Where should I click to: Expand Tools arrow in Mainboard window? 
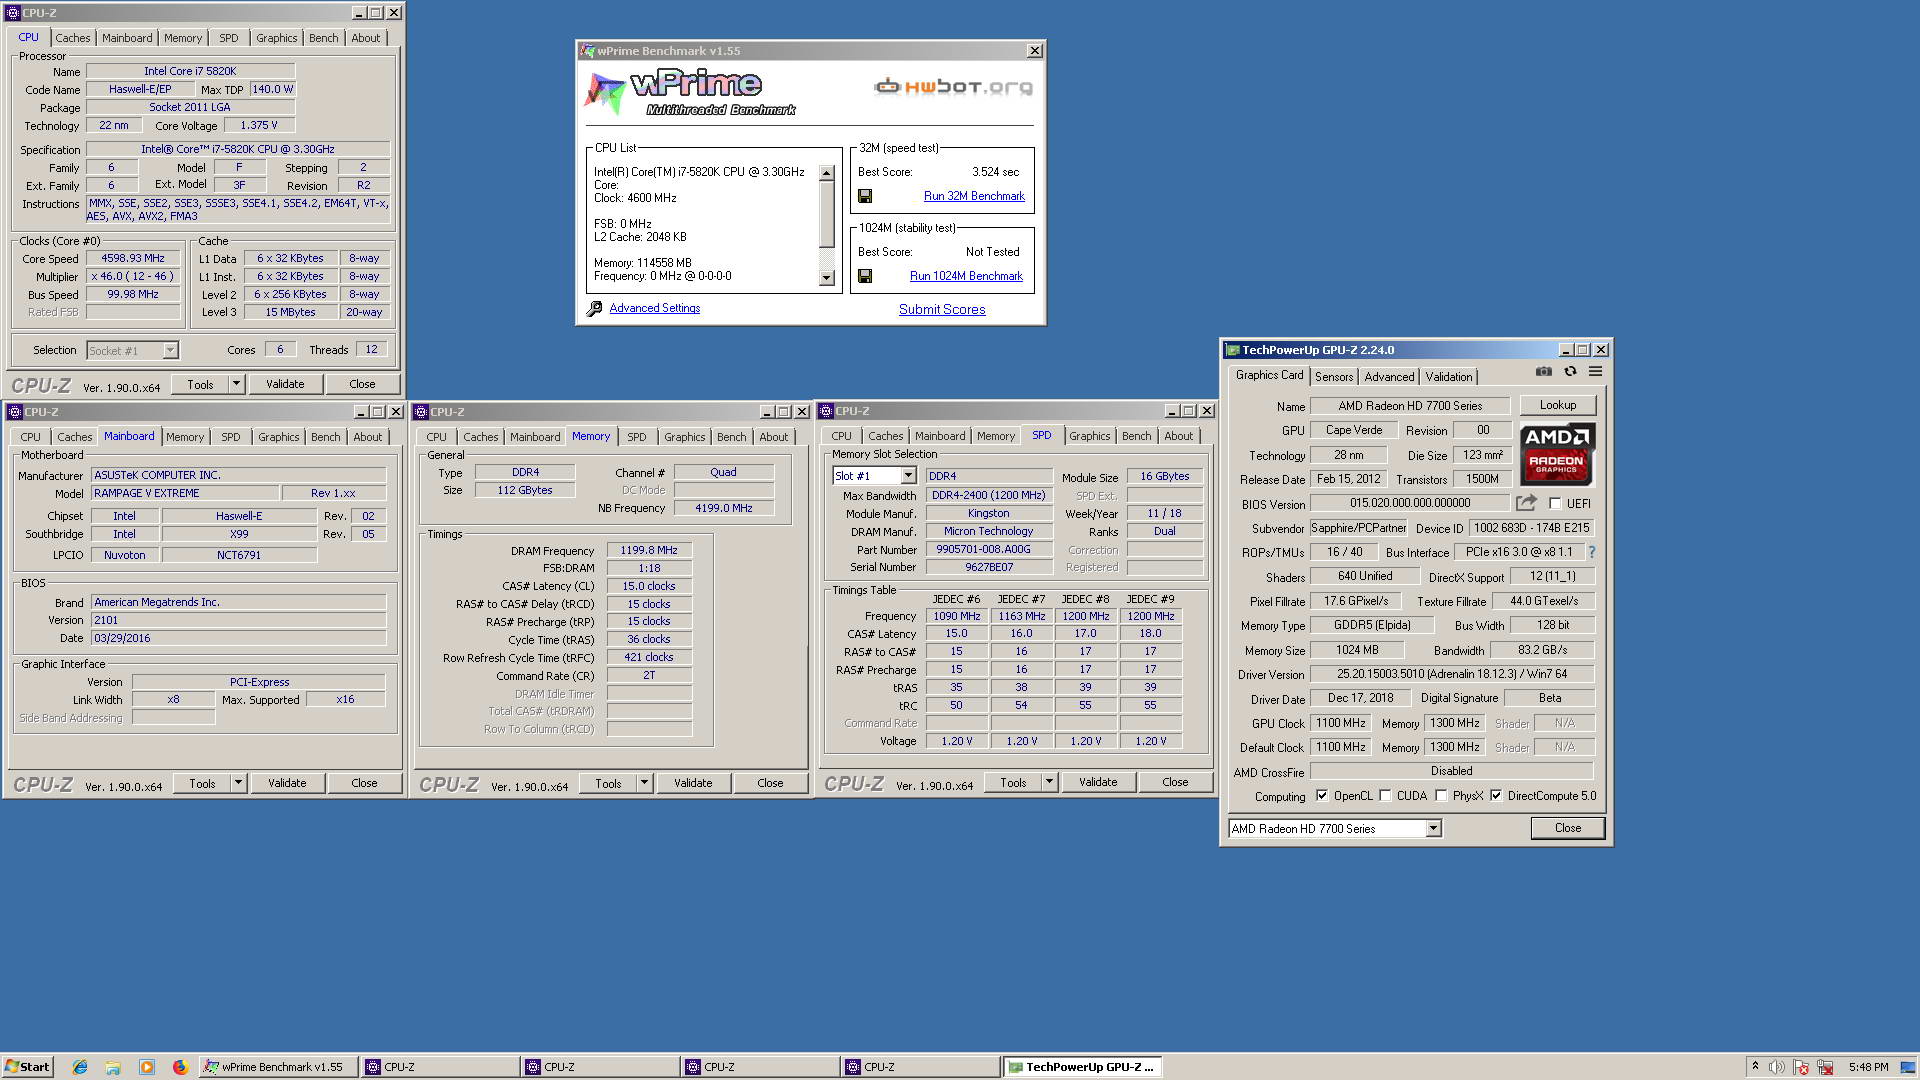(238, 783)
